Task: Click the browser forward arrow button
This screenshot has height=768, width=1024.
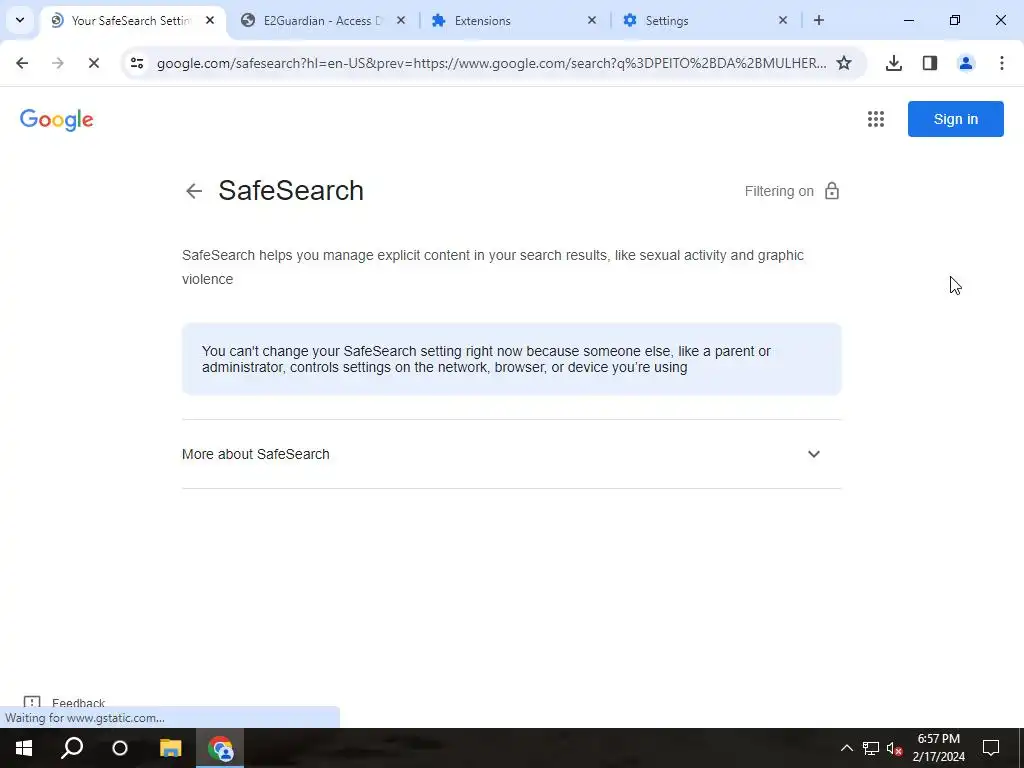Action: coord(58,63)
